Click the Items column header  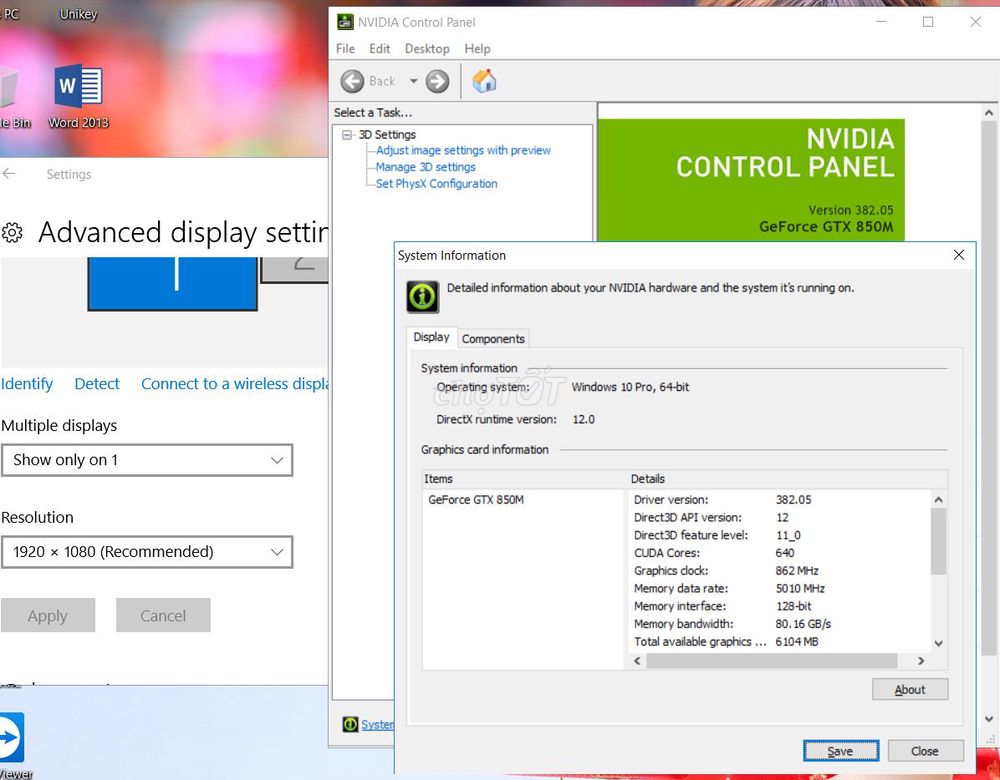pos(523,479)
